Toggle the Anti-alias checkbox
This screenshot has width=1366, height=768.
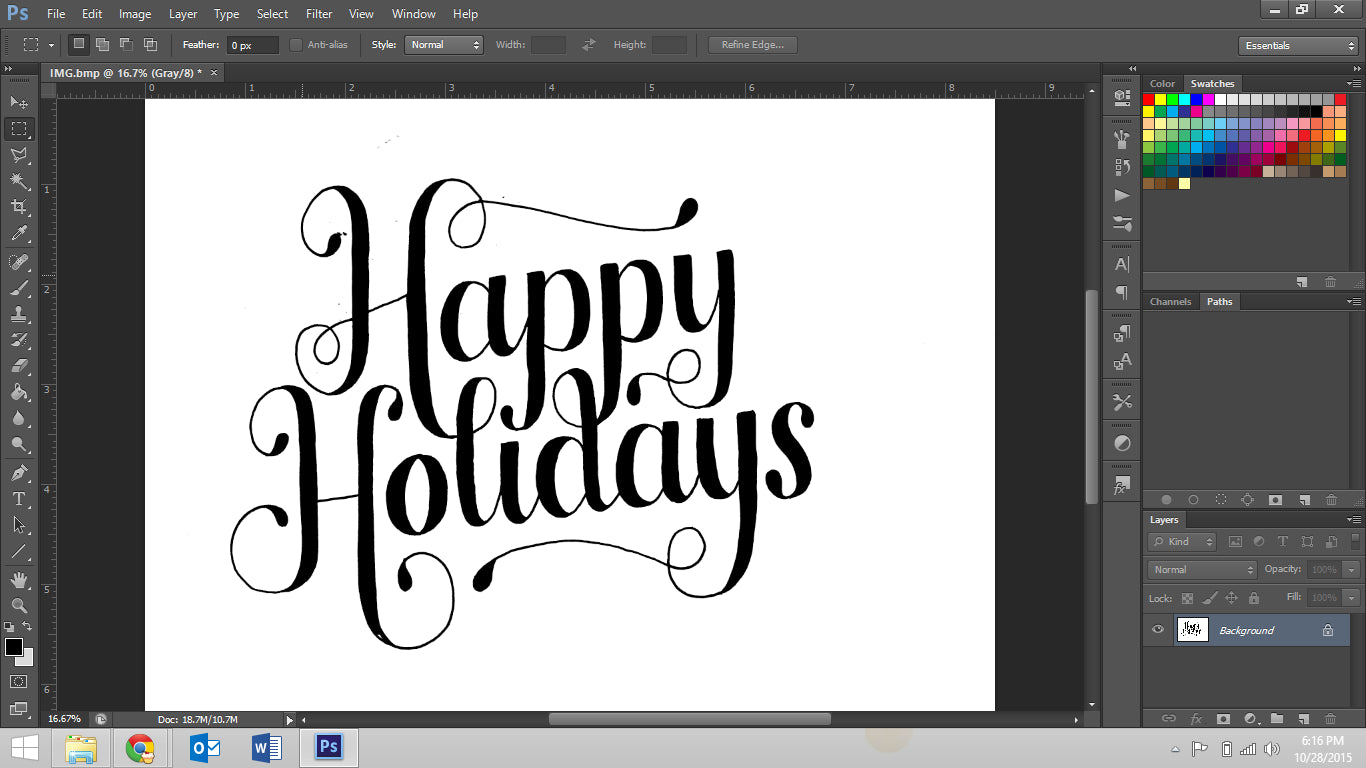[x=296, y=45]
